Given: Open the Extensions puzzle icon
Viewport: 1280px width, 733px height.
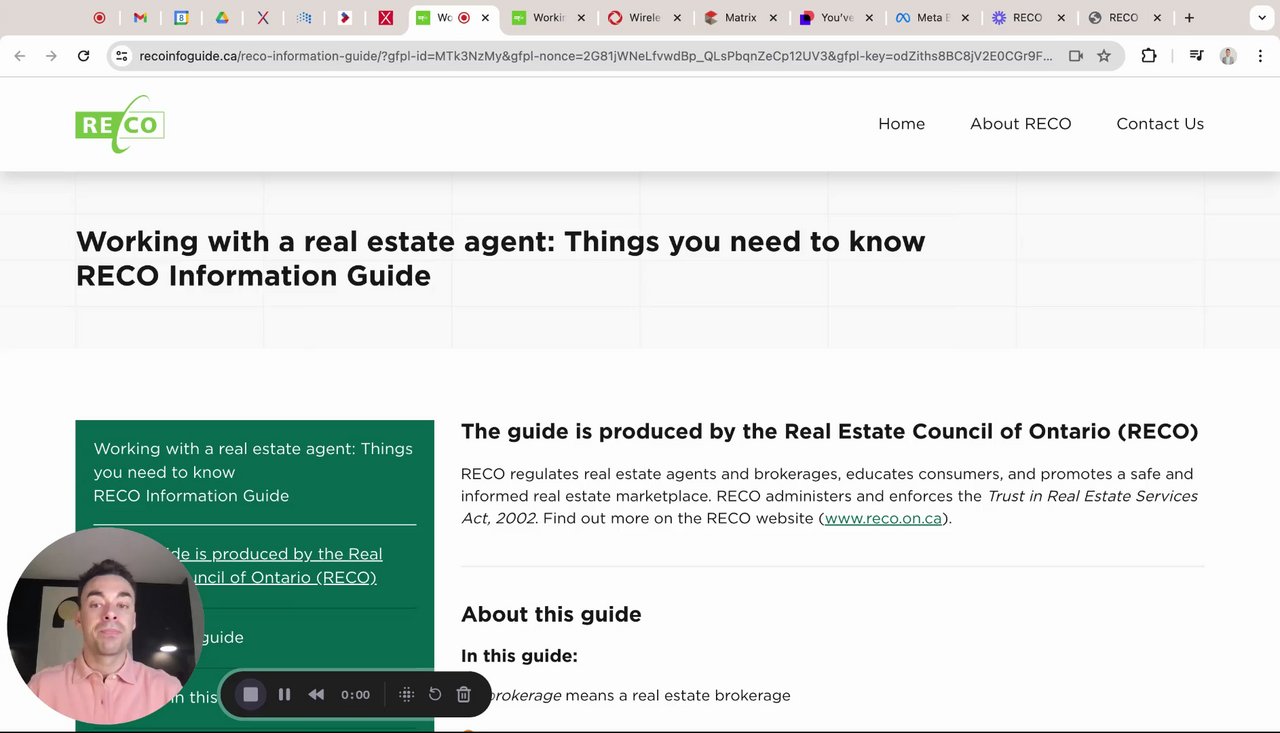Looking at the screenshot, I should [1149, 56].
